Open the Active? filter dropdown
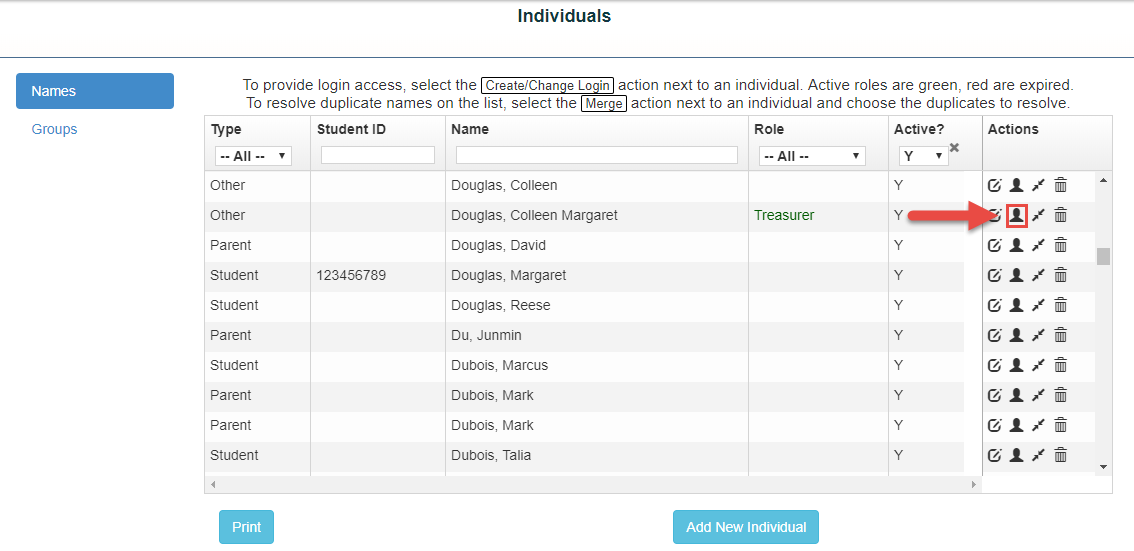Screen dimensions: 1134x551 click(x=924, y=155)
